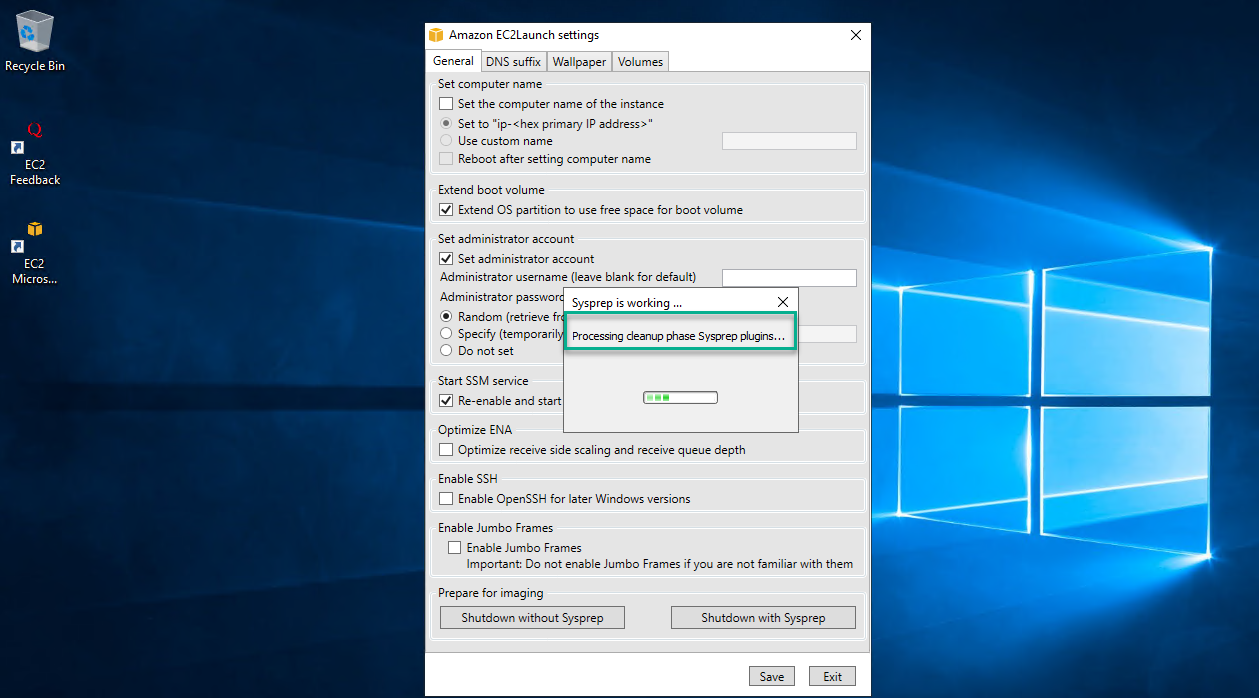This screenshot has height=698, width=1259.
Task: Click the Prepare for imaging label
Action: (491, 593)
